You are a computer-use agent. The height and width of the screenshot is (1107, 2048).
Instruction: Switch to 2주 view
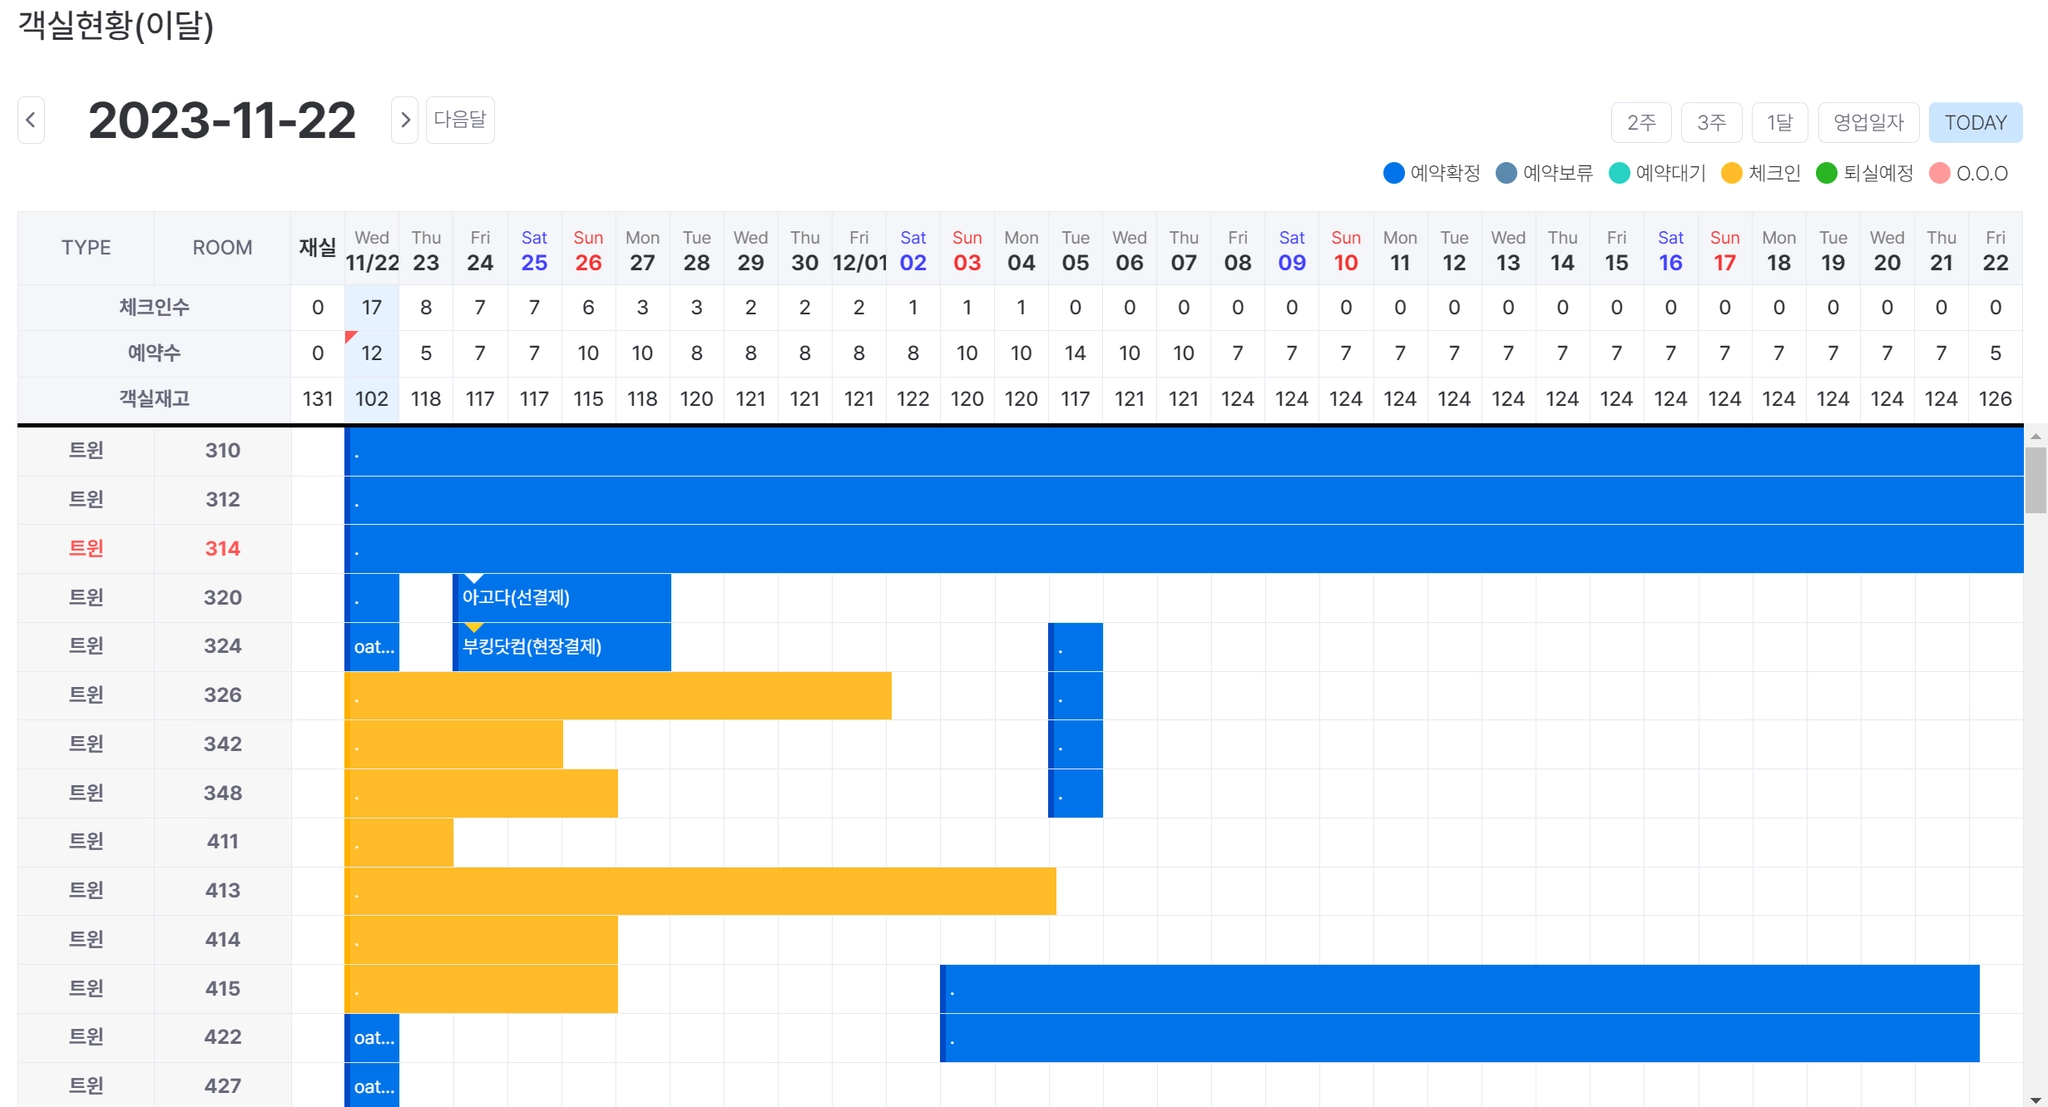coord(1641,122)
